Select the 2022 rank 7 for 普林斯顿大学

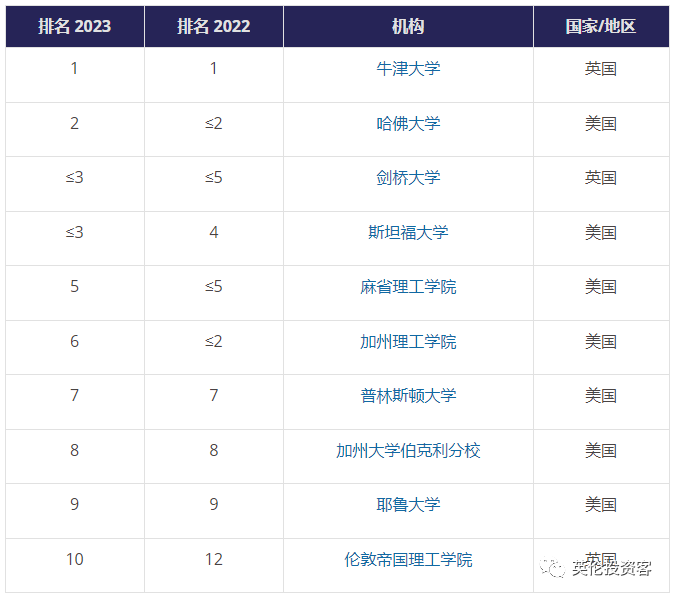point(214,395)
